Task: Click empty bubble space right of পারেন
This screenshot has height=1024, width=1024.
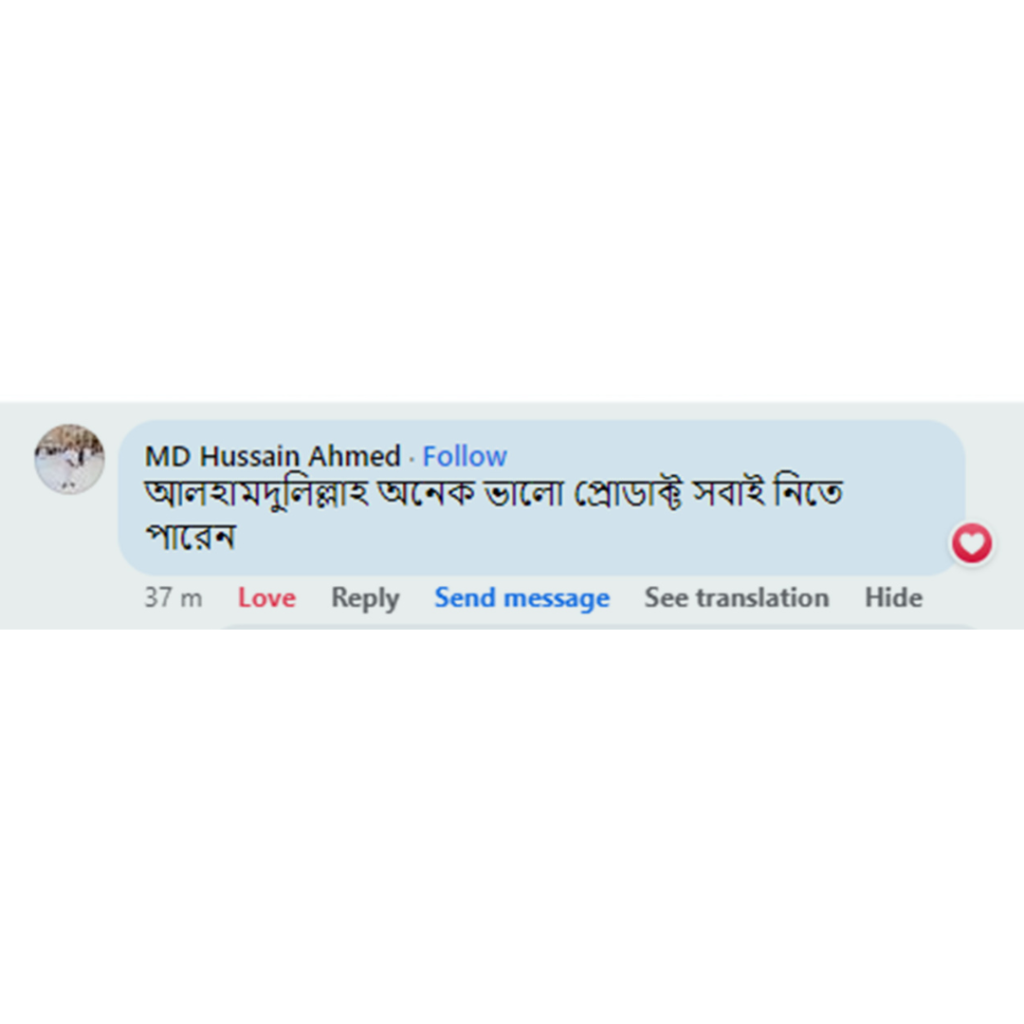Action: [x=600, y=540]
